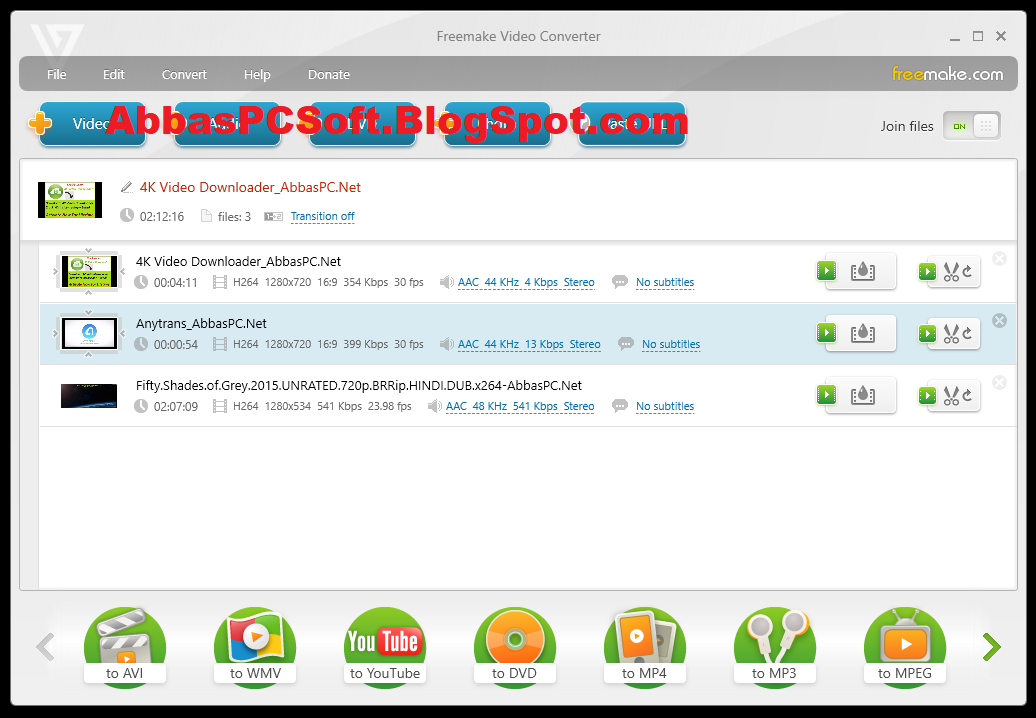This screenshot has width=1036, height=718.
Task: Open cut editor for Fifty.Shades row
Action: (949, 396)
